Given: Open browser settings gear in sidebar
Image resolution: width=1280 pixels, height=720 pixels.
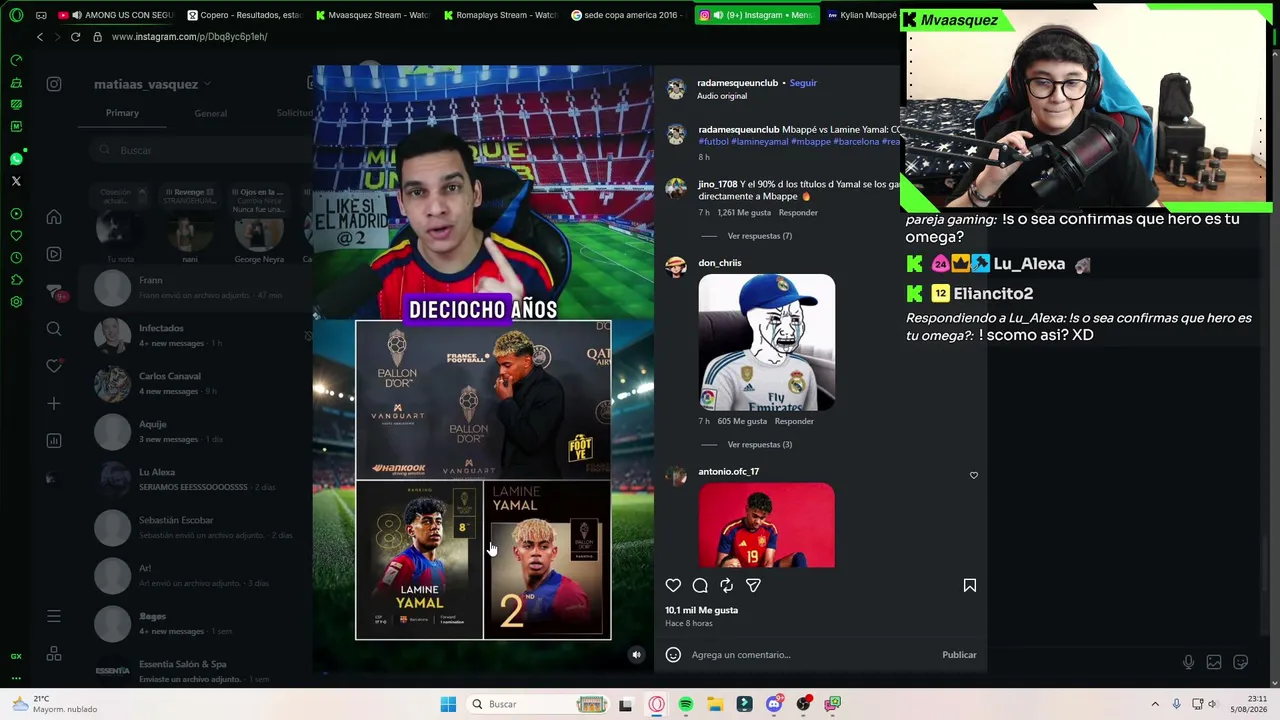Looking at the screenshot, I should [x=16, y=302].
